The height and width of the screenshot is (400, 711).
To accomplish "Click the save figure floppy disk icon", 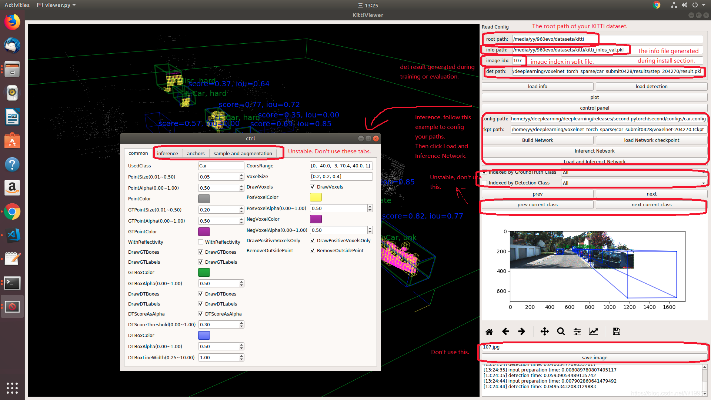I will 617,331.
